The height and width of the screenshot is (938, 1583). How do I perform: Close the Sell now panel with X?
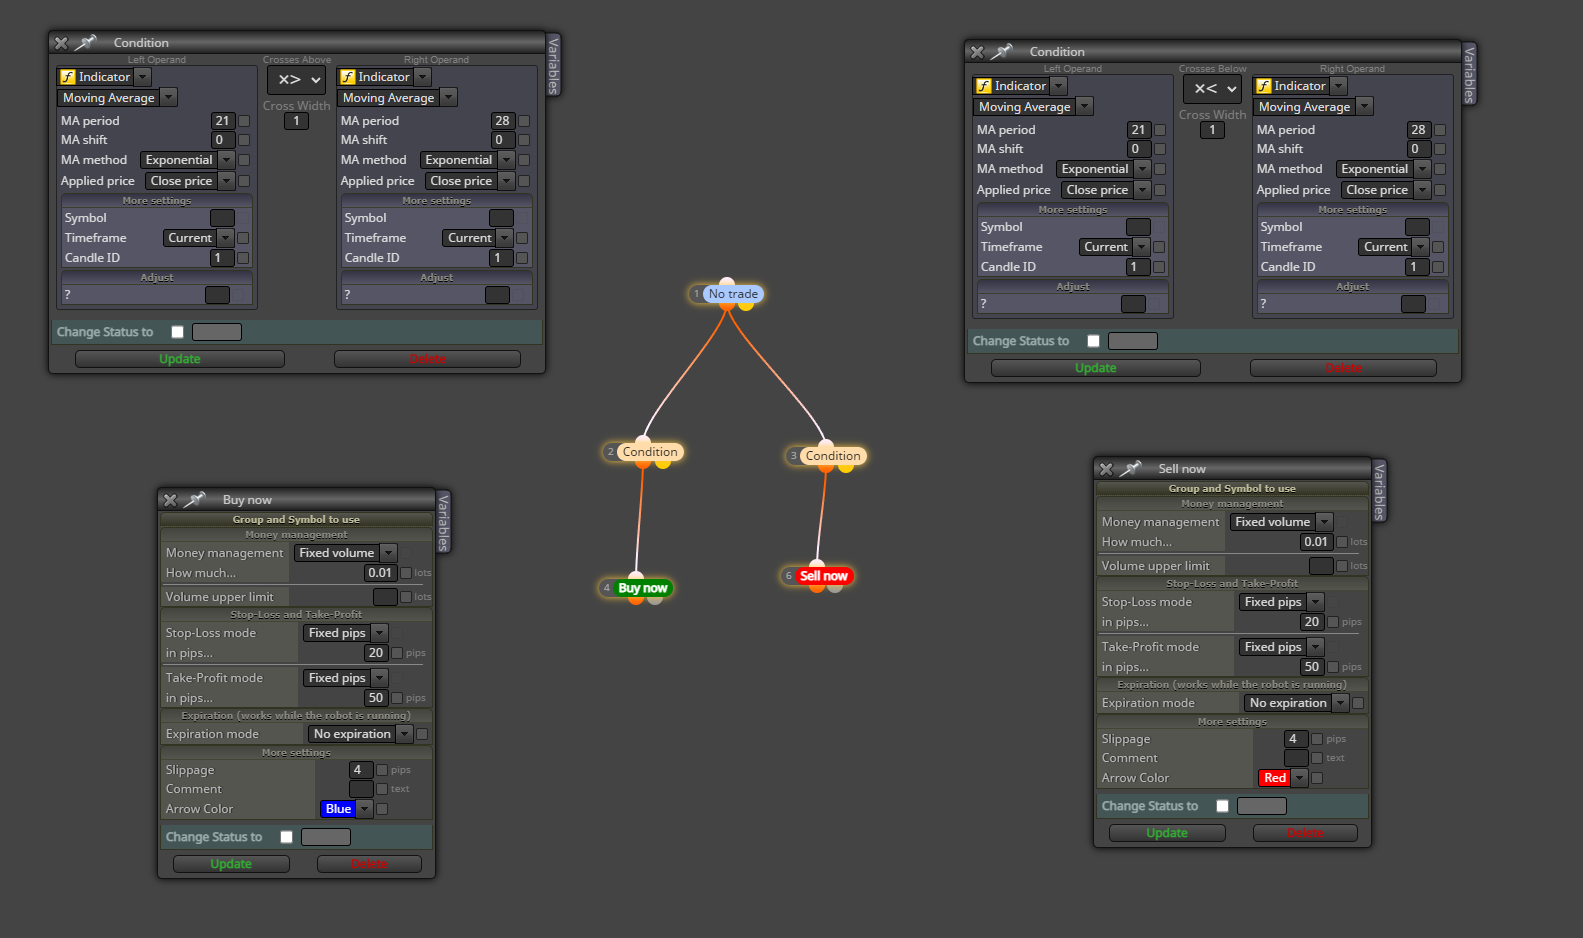[x=1106, y=469]
